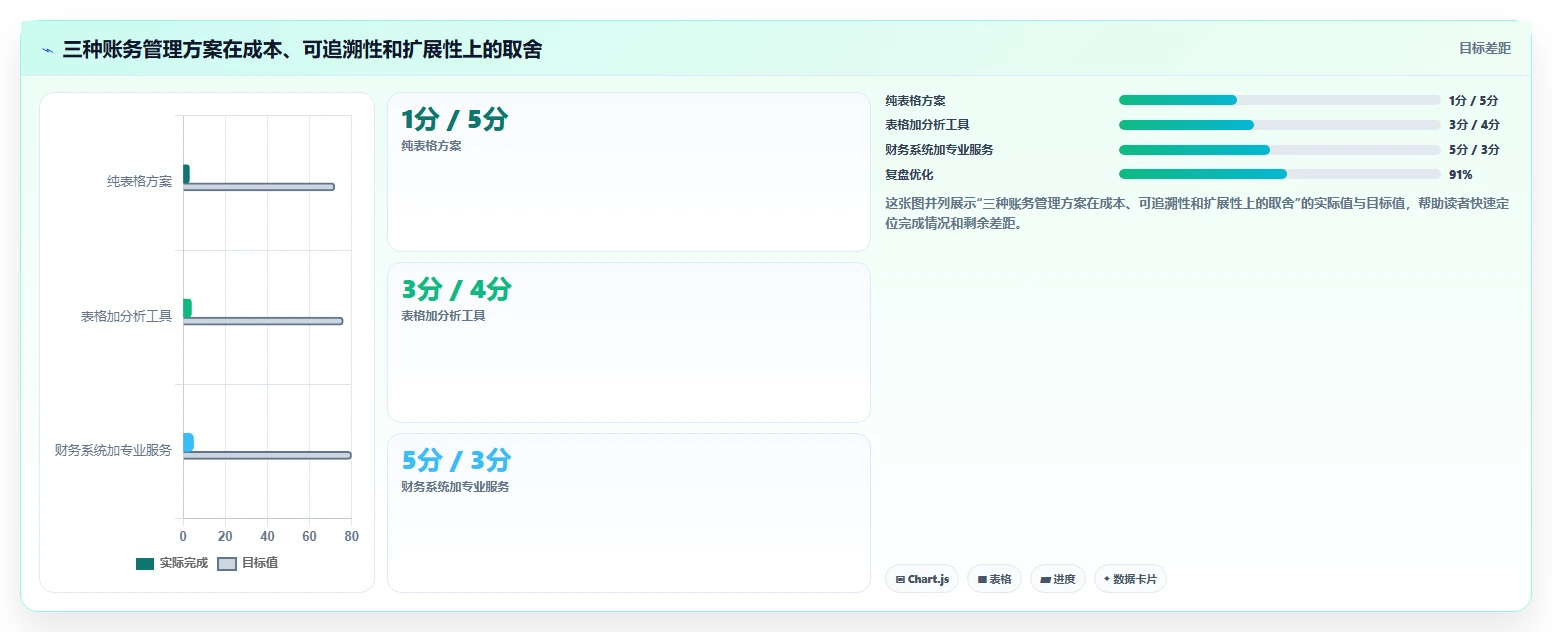Click the description paragraph starting 这张图并列展示

tap(1197, 213)
